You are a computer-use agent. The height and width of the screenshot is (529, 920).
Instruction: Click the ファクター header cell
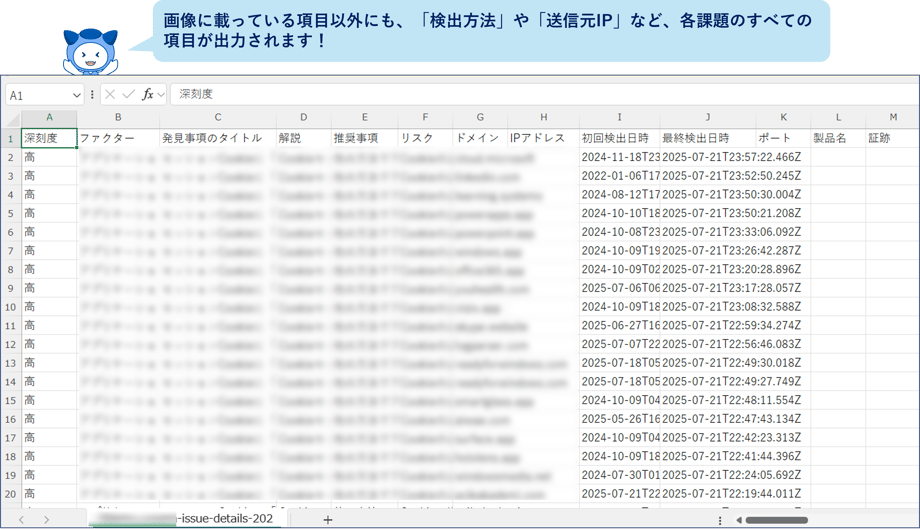coord(118,138)
